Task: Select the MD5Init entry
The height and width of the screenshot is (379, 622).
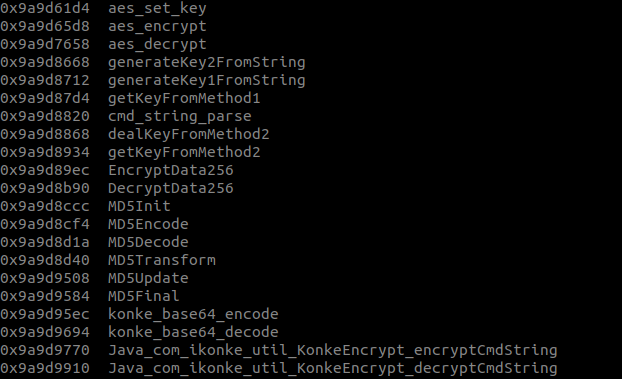Action: click(139, 206)
